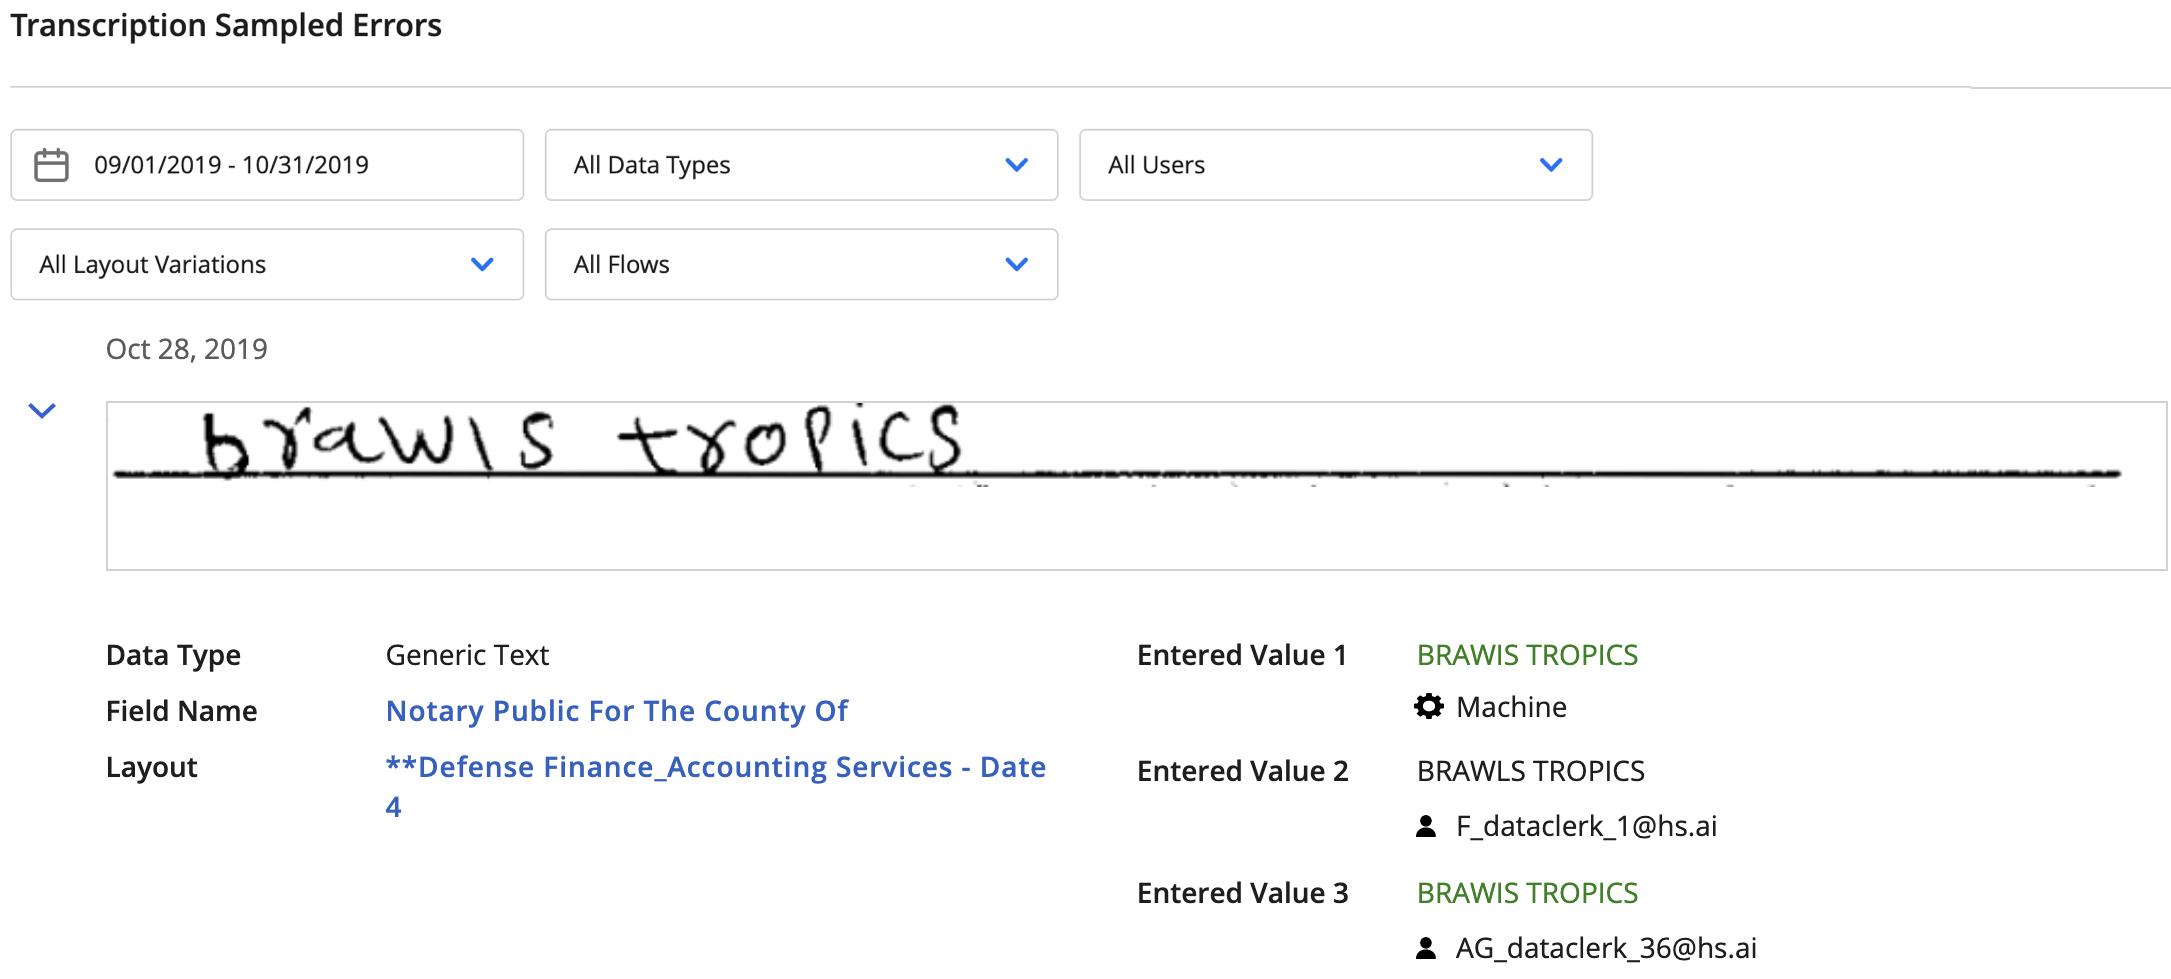The height and width of the screenshot is (979, 2171).
Task: Click the handwritten brawls tropics image
Action: point(1136,486)
